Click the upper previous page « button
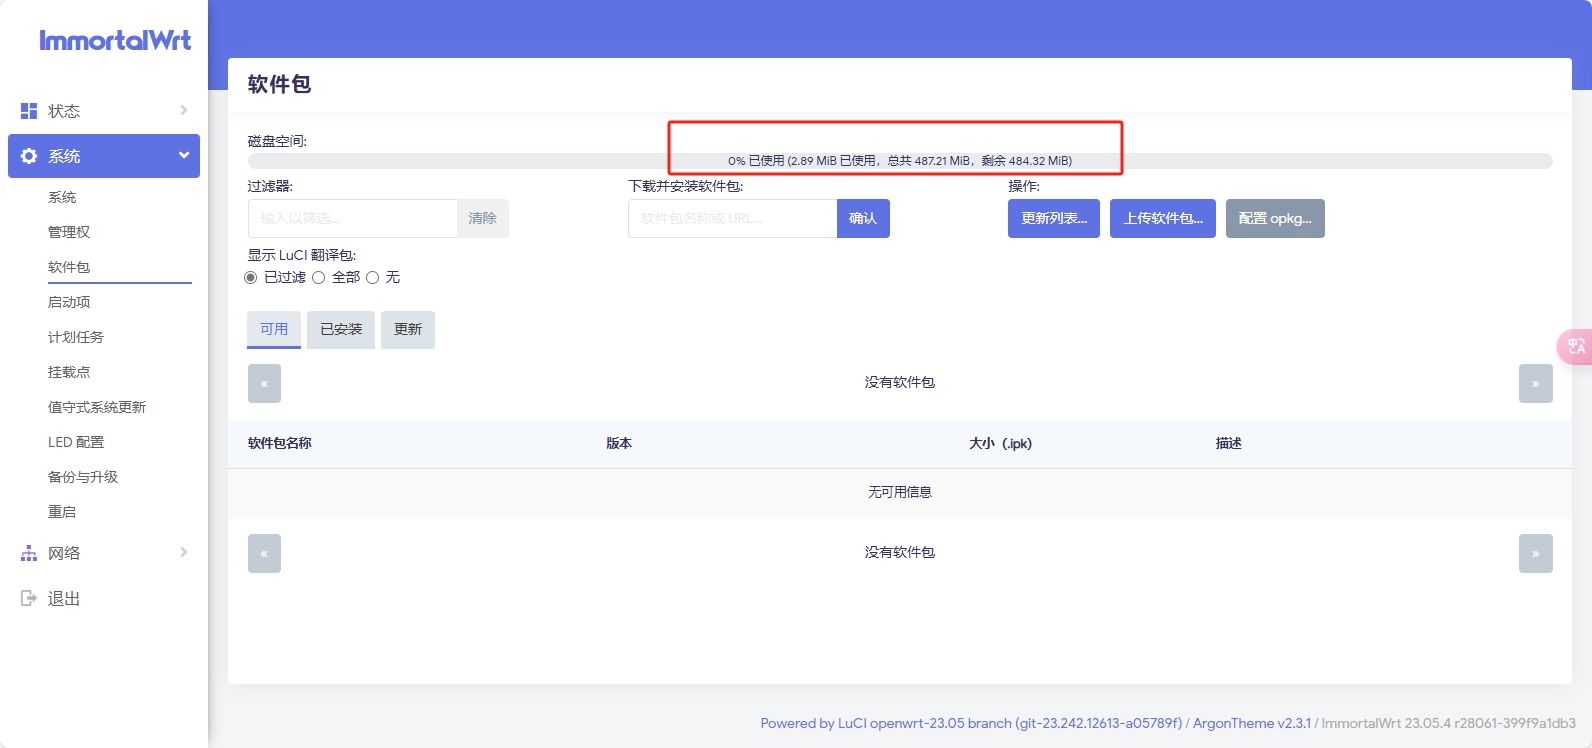1592x748 pixels. [x=264, y=383]
